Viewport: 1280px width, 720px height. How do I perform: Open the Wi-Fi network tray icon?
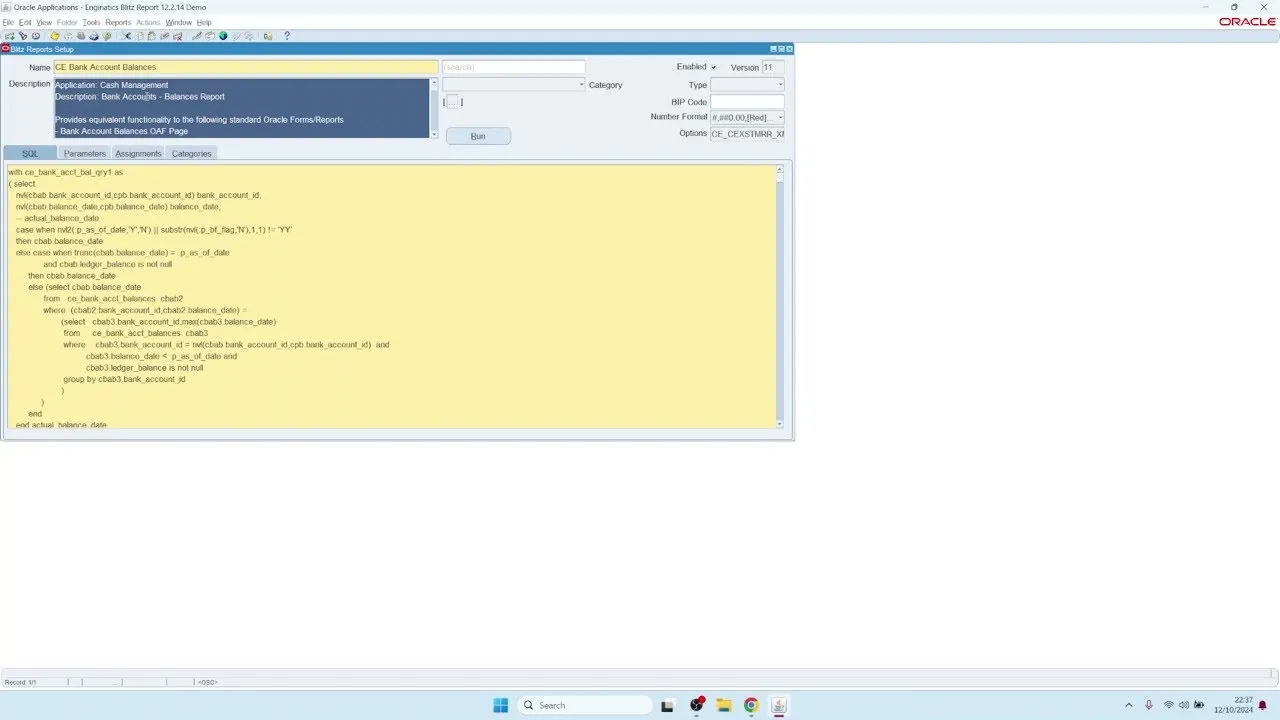click(x=1169, y=705)
